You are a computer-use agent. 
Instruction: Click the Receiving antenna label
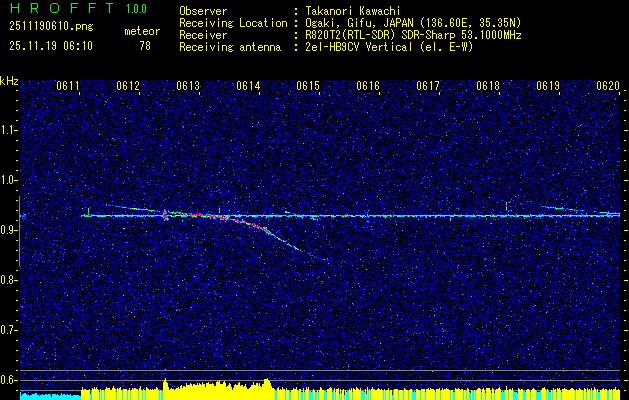[230, 47]
